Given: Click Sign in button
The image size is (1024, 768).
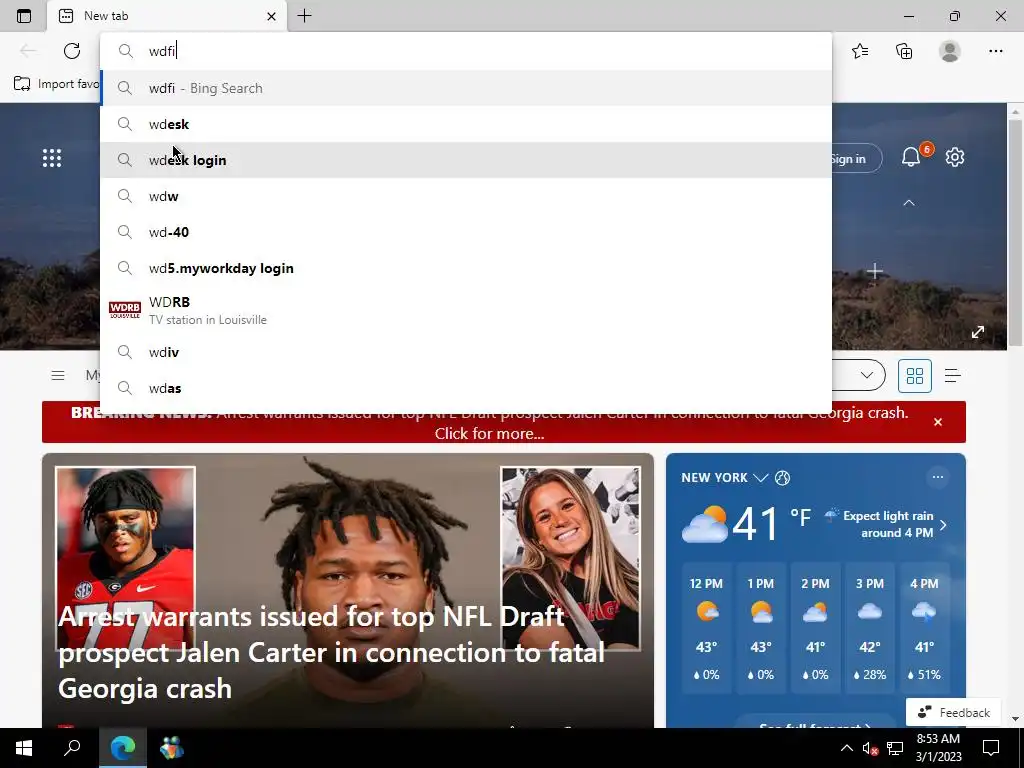Looking at the screenshot, I should point(856,159).
